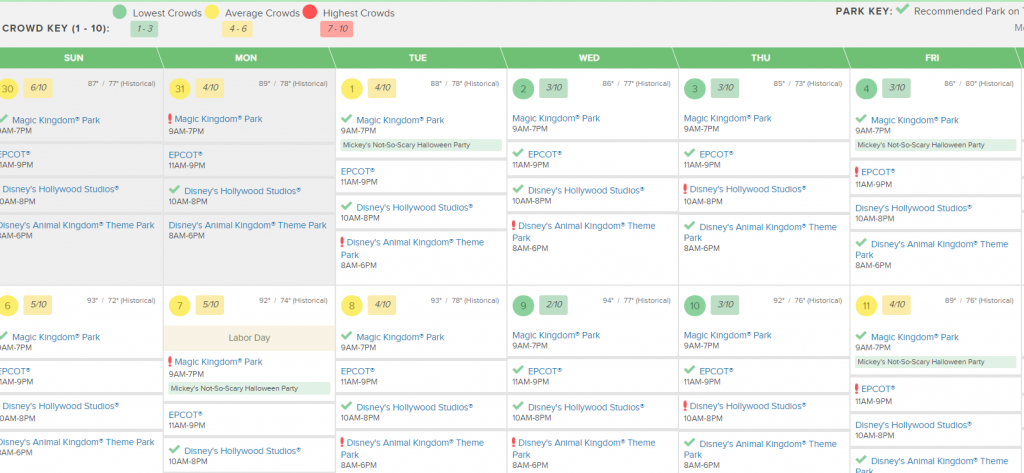Select the SUN column header
The height and width of the screenshot is (473, 1024).
[74, 58]
